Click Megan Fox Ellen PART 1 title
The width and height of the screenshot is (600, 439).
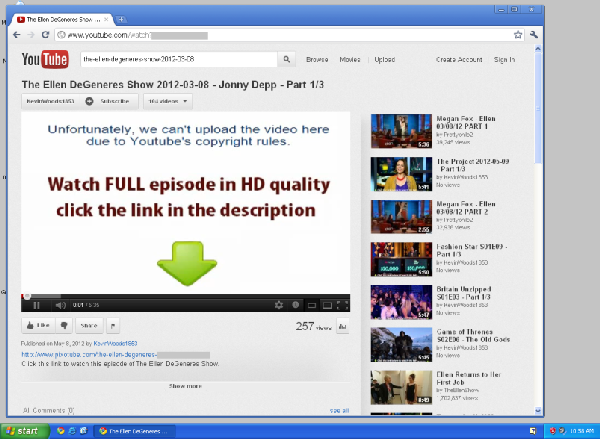(466, 122)
